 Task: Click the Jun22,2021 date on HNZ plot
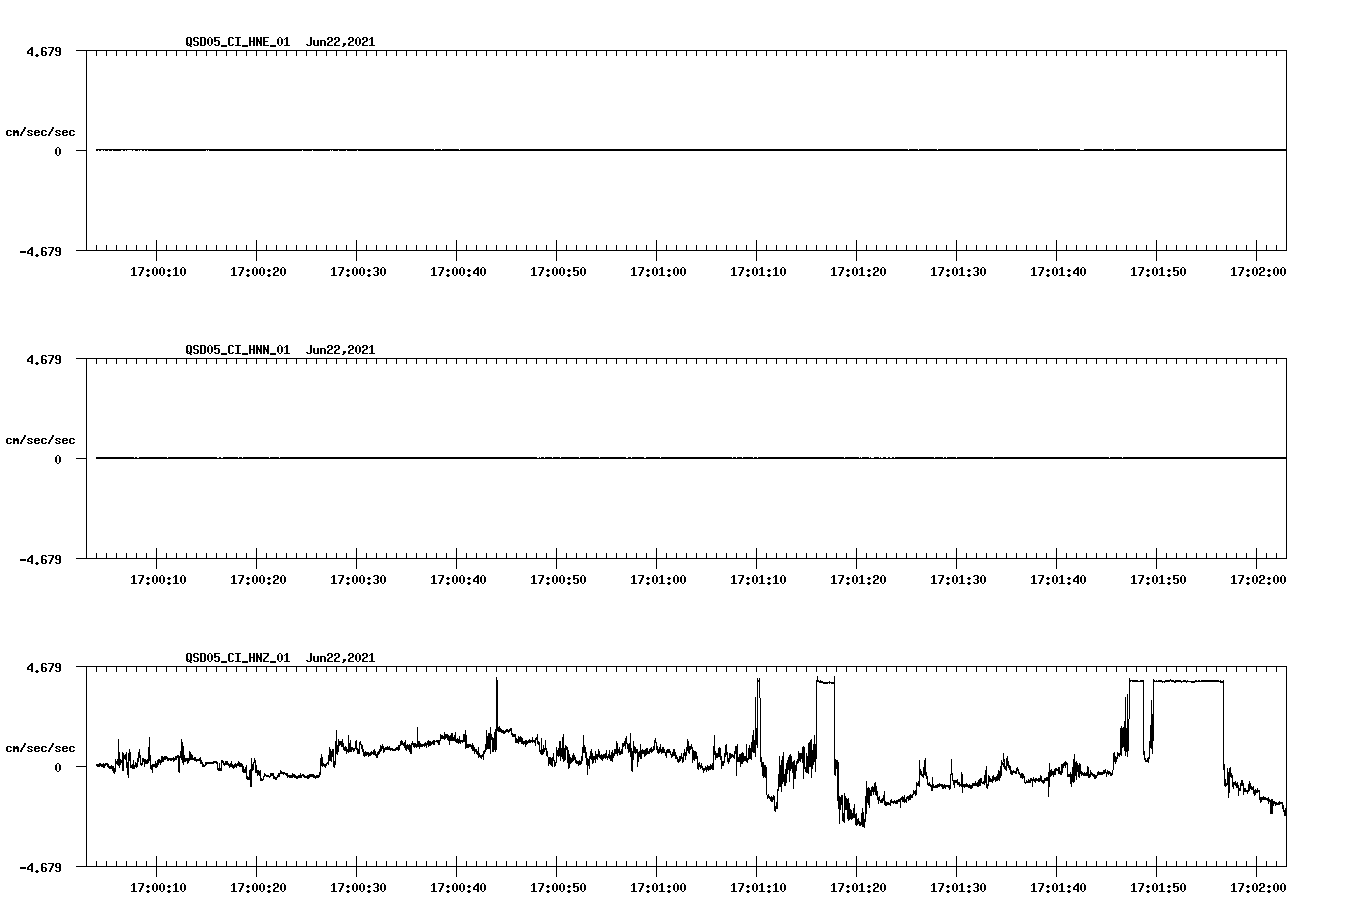[x=340, y=658]
